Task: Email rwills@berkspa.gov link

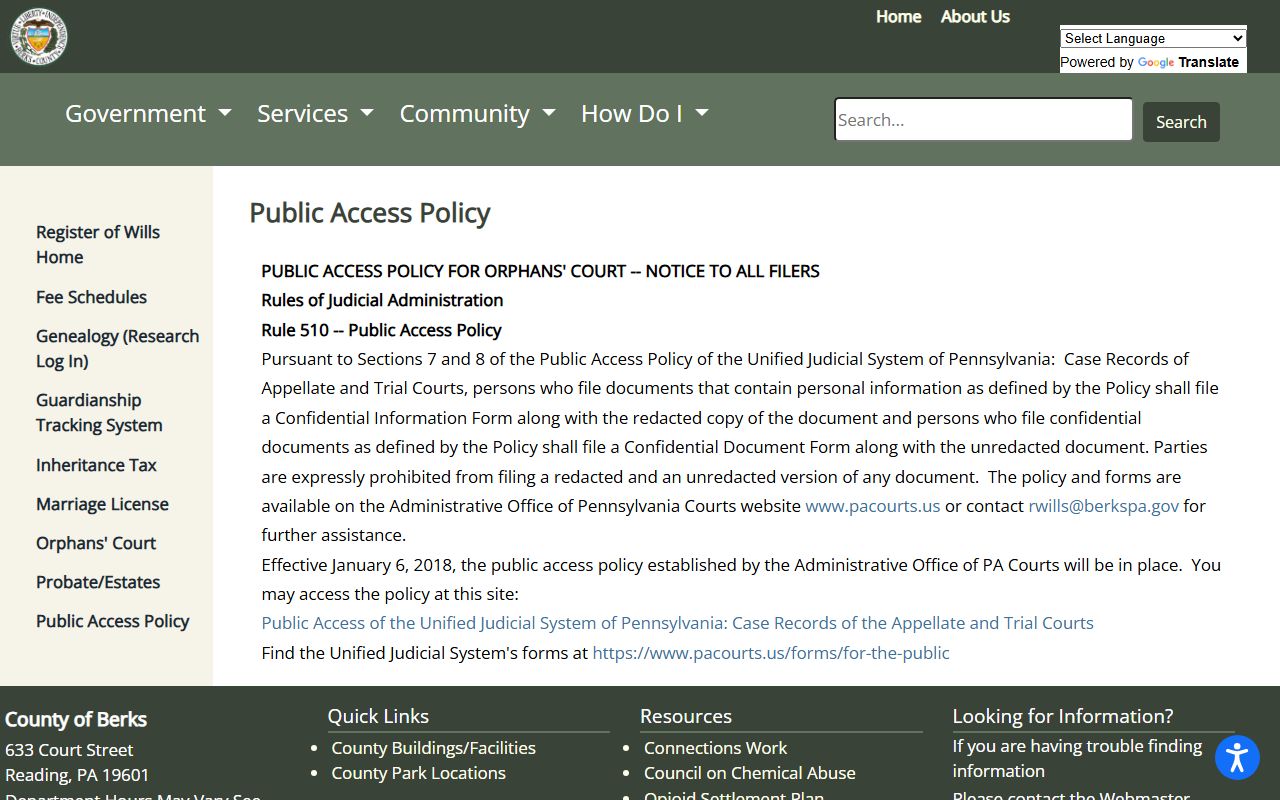Action: tap(1103, 506)
